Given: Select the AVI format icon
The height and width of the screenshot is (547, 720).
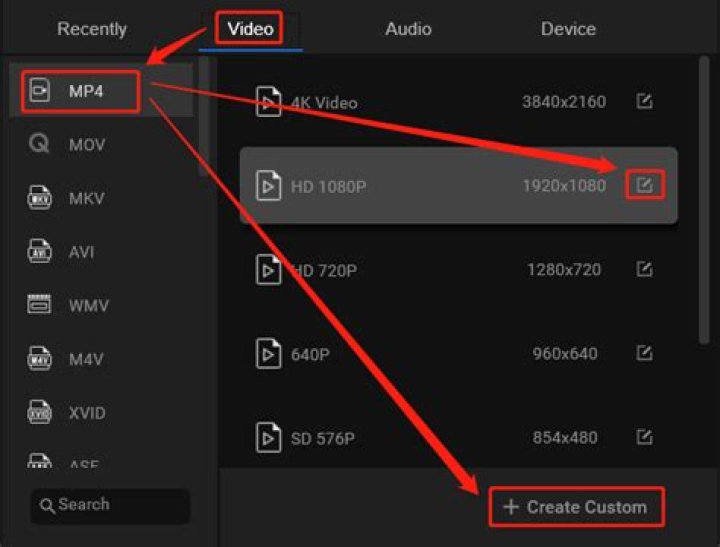Looking at the screenshot, I should pos(39,251).
